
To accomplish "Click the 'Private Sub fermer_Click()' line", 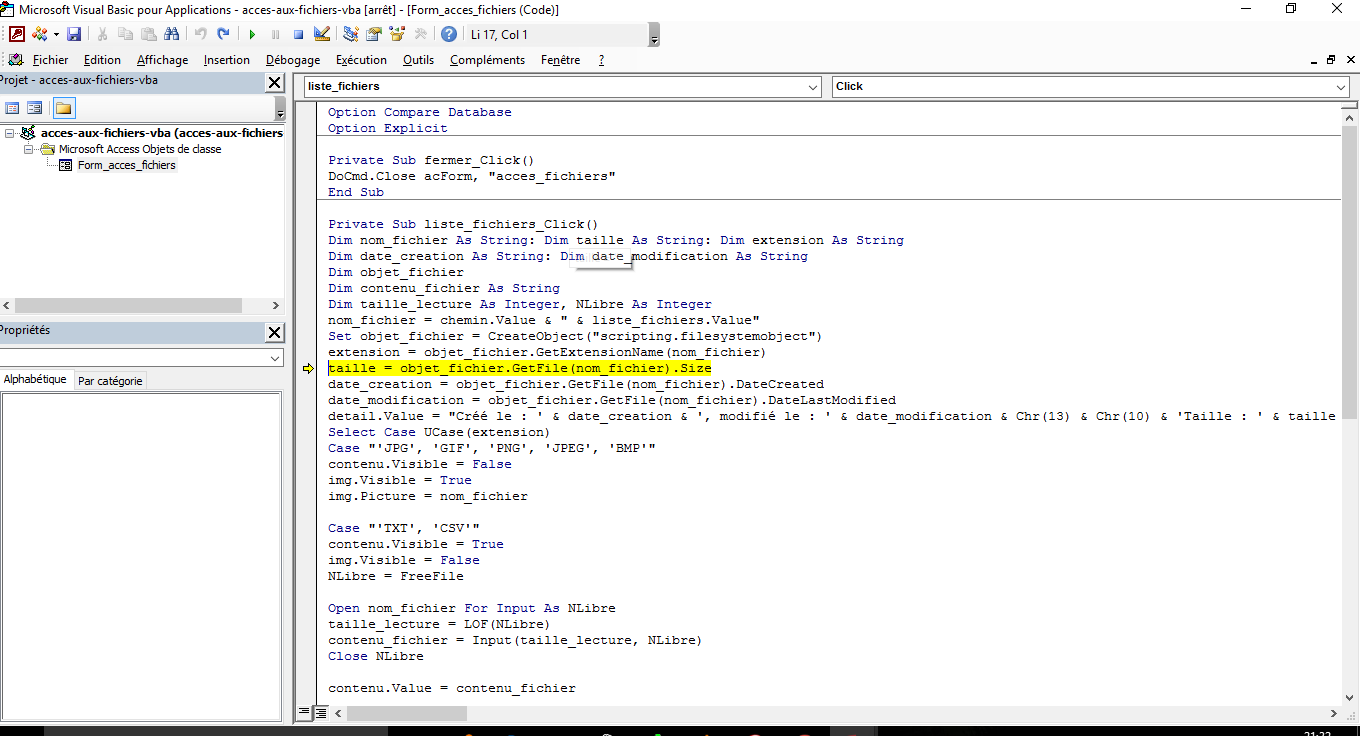I will (432, 160).
